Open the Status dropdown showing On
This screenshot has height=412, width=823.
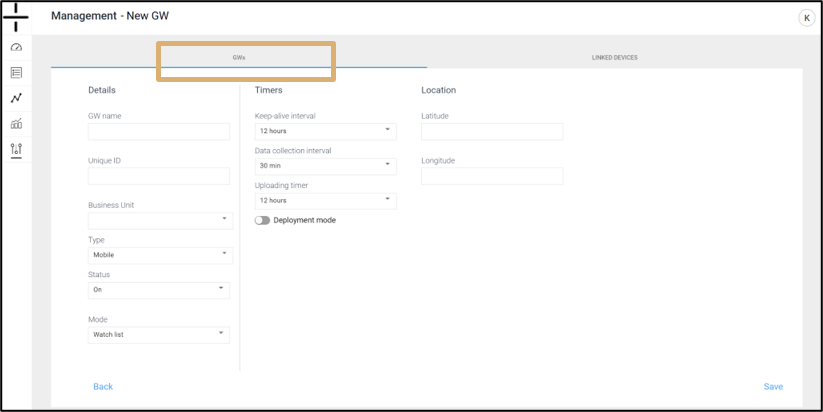(x=159, y=290)
